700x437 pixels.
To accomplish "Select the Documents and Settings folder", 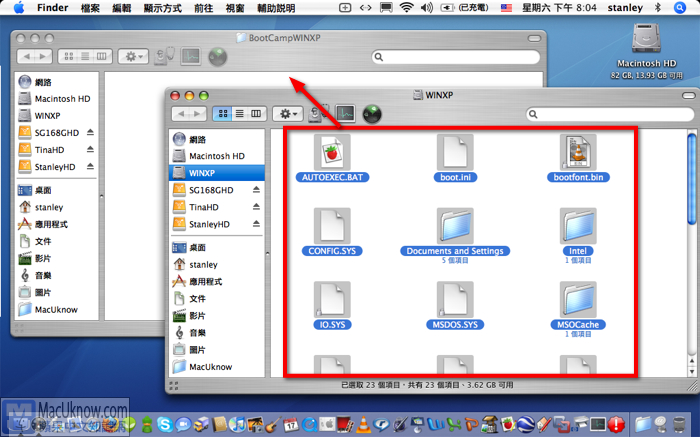I will click(455, 226).
